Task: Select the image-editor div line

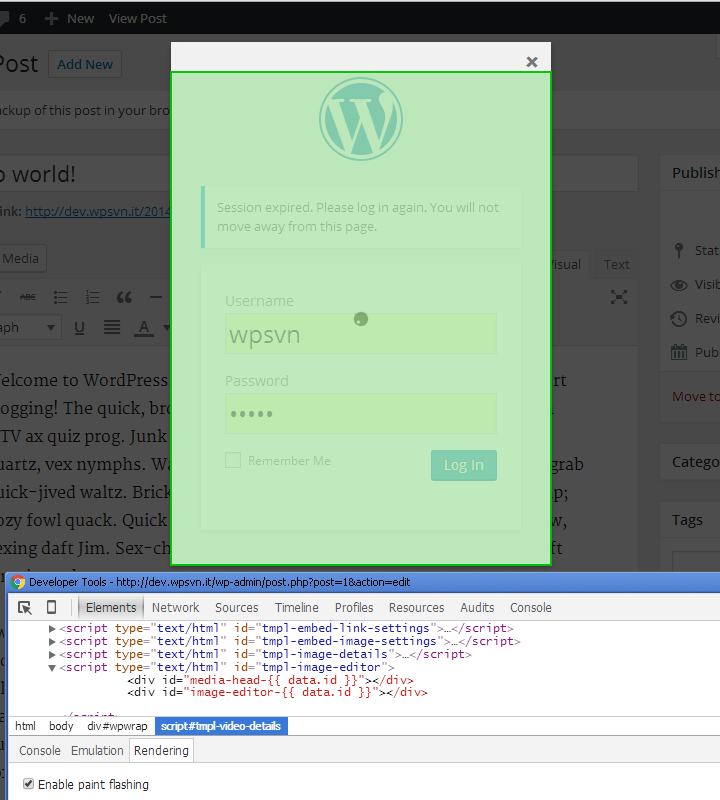Action: pyautogui.click(x=277, y=692)
